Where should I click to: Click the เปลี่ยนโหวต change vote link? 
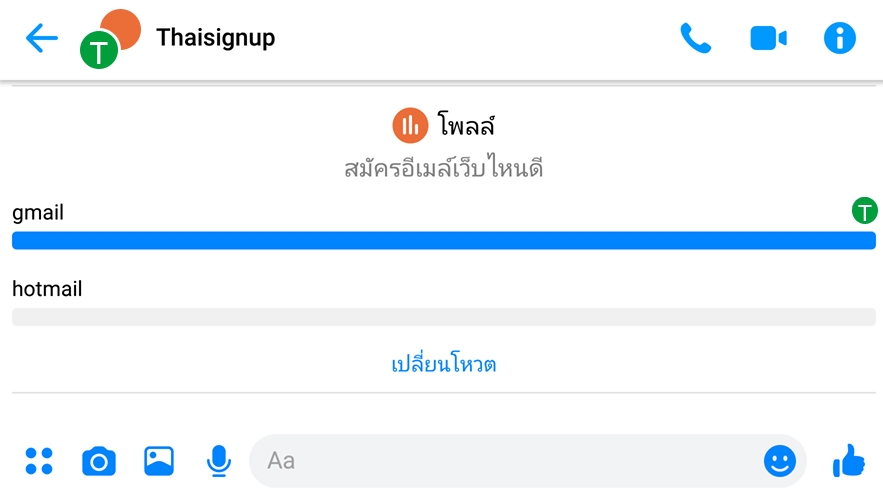444,364
